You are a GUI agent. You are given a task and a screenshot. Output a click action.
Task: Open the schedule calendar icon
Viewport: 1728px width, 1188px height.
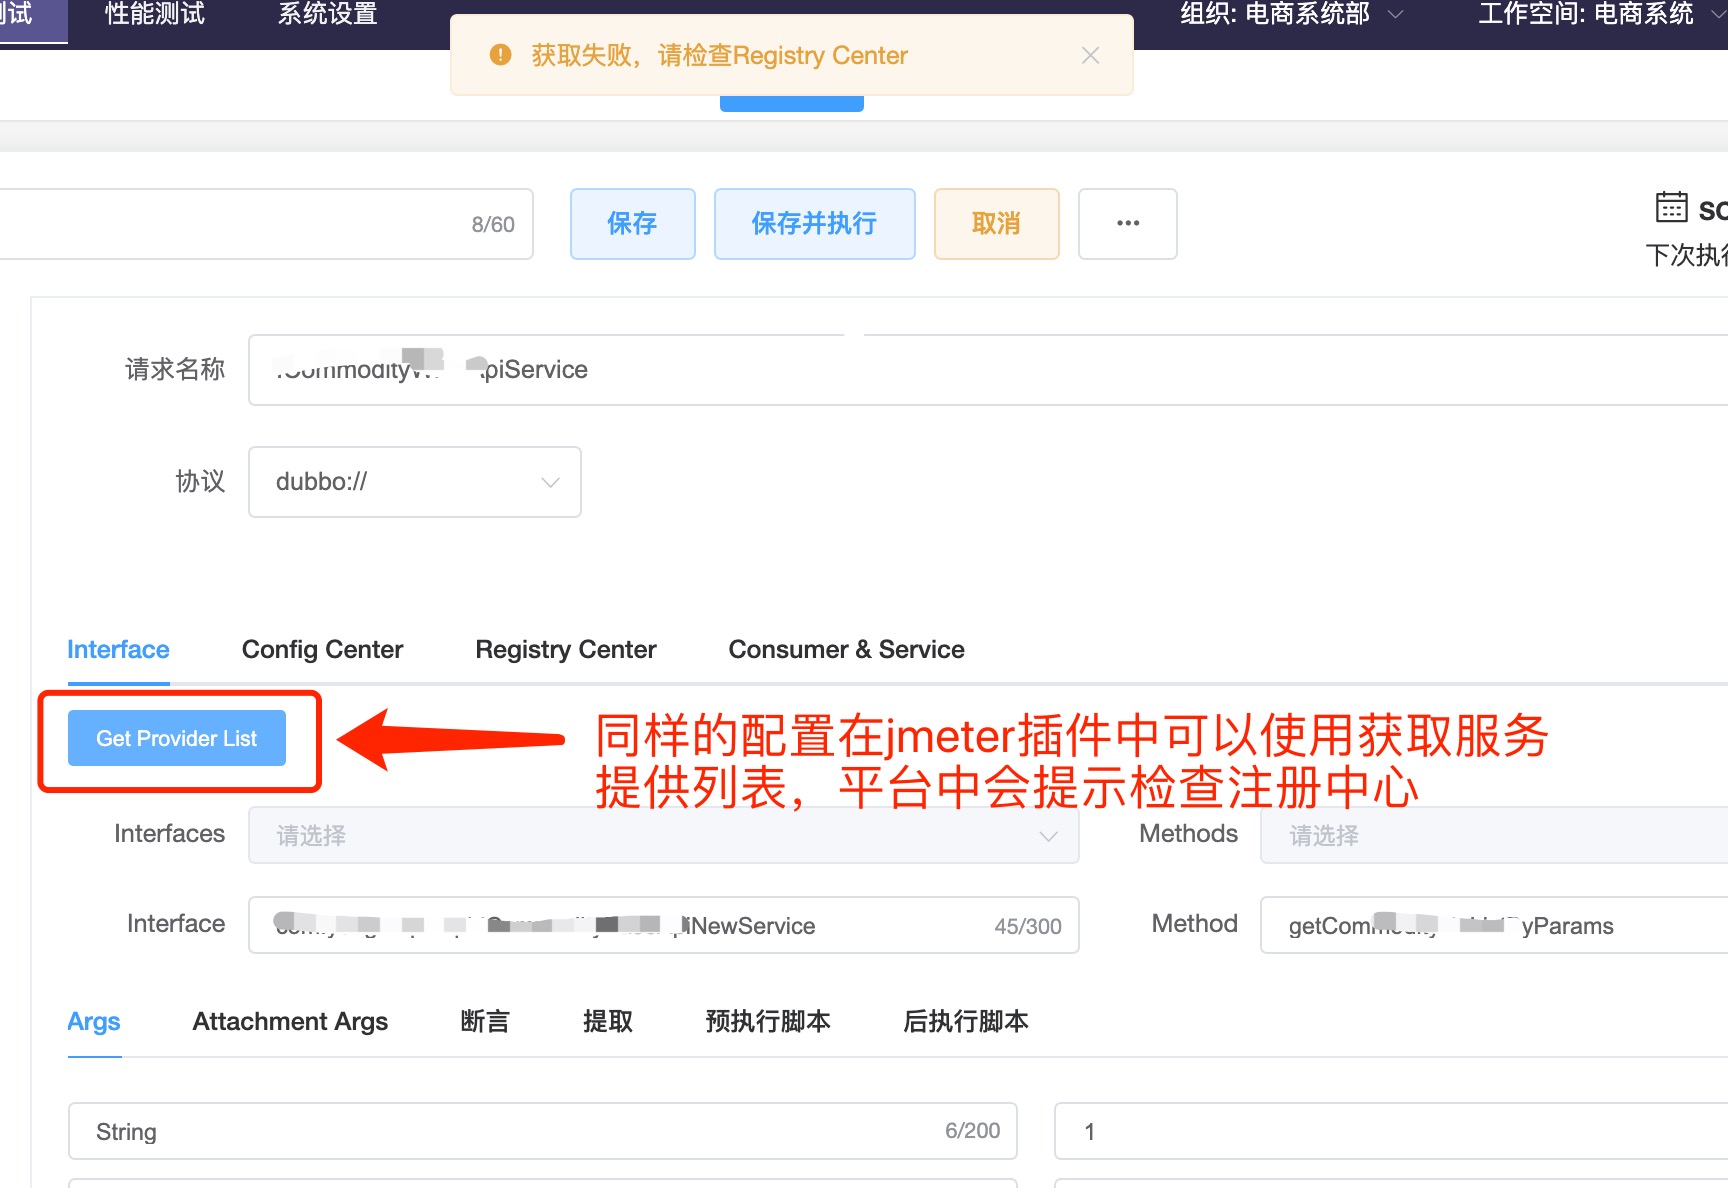pos(1672,205)
